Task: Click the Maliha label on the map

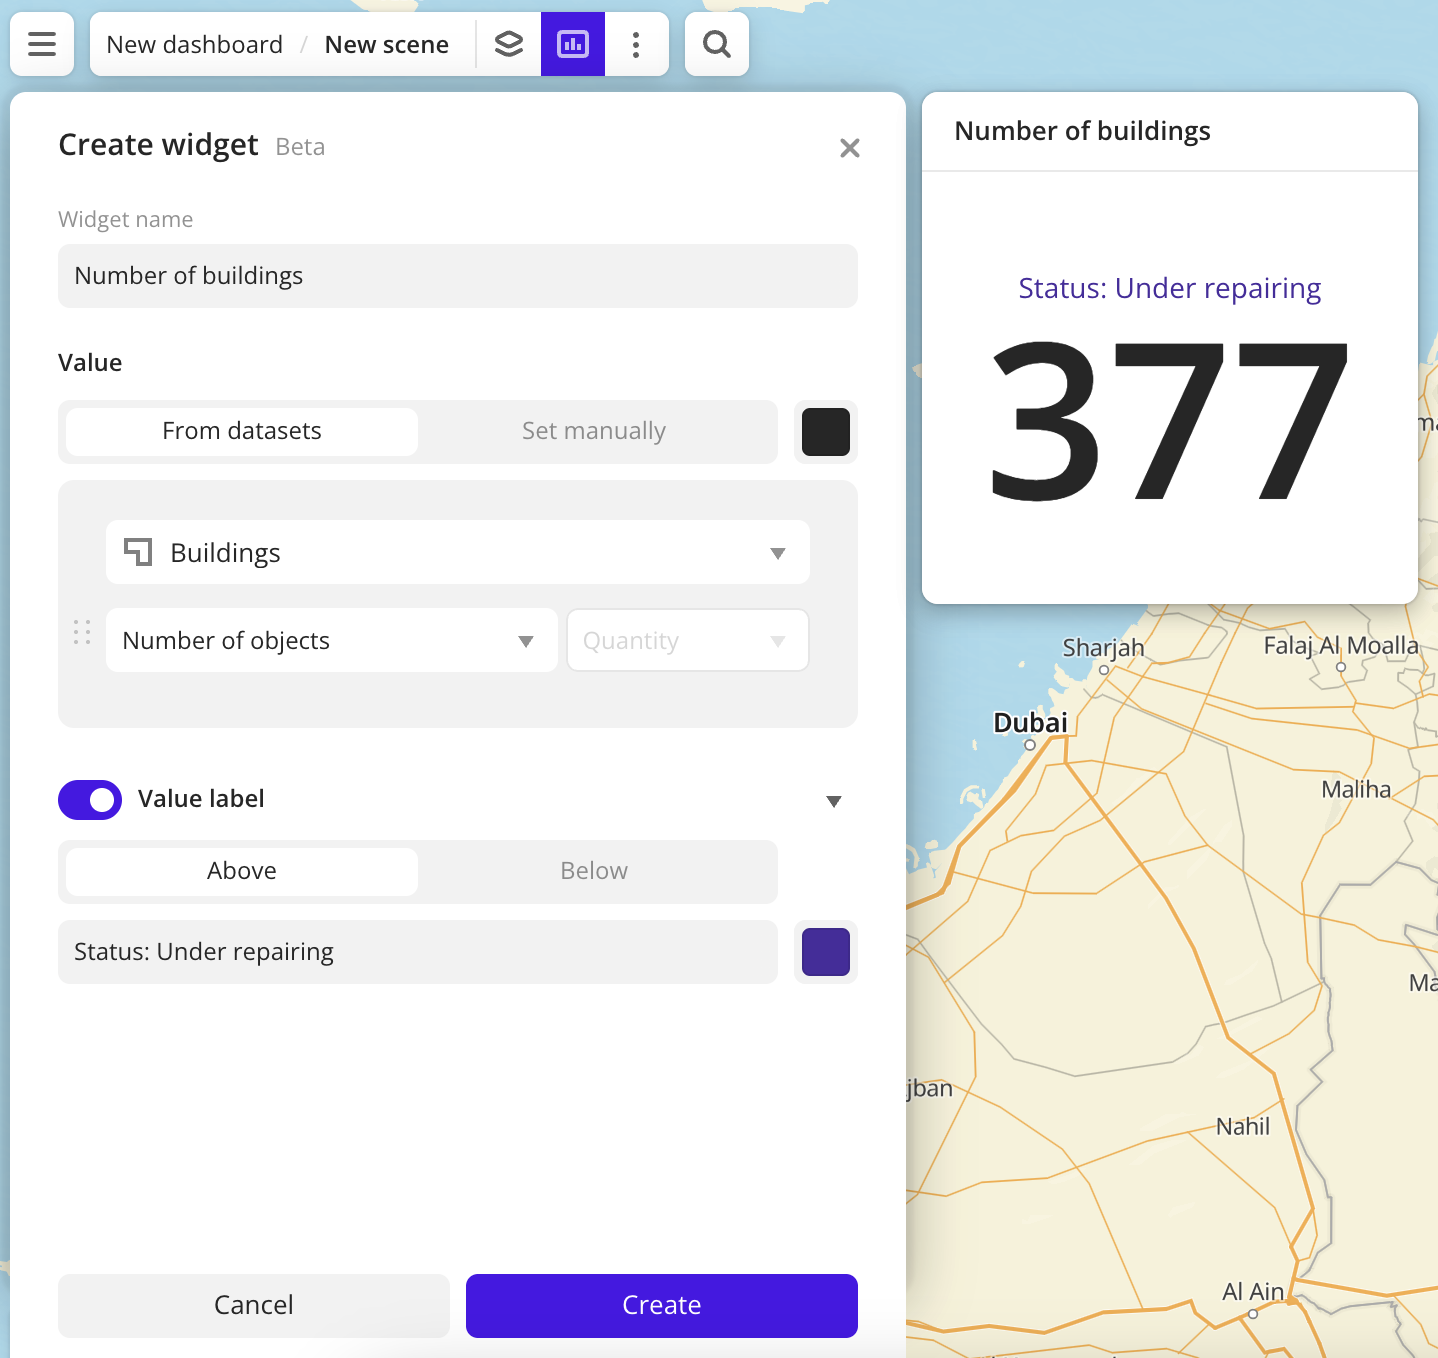Action: coord(1356,790)
